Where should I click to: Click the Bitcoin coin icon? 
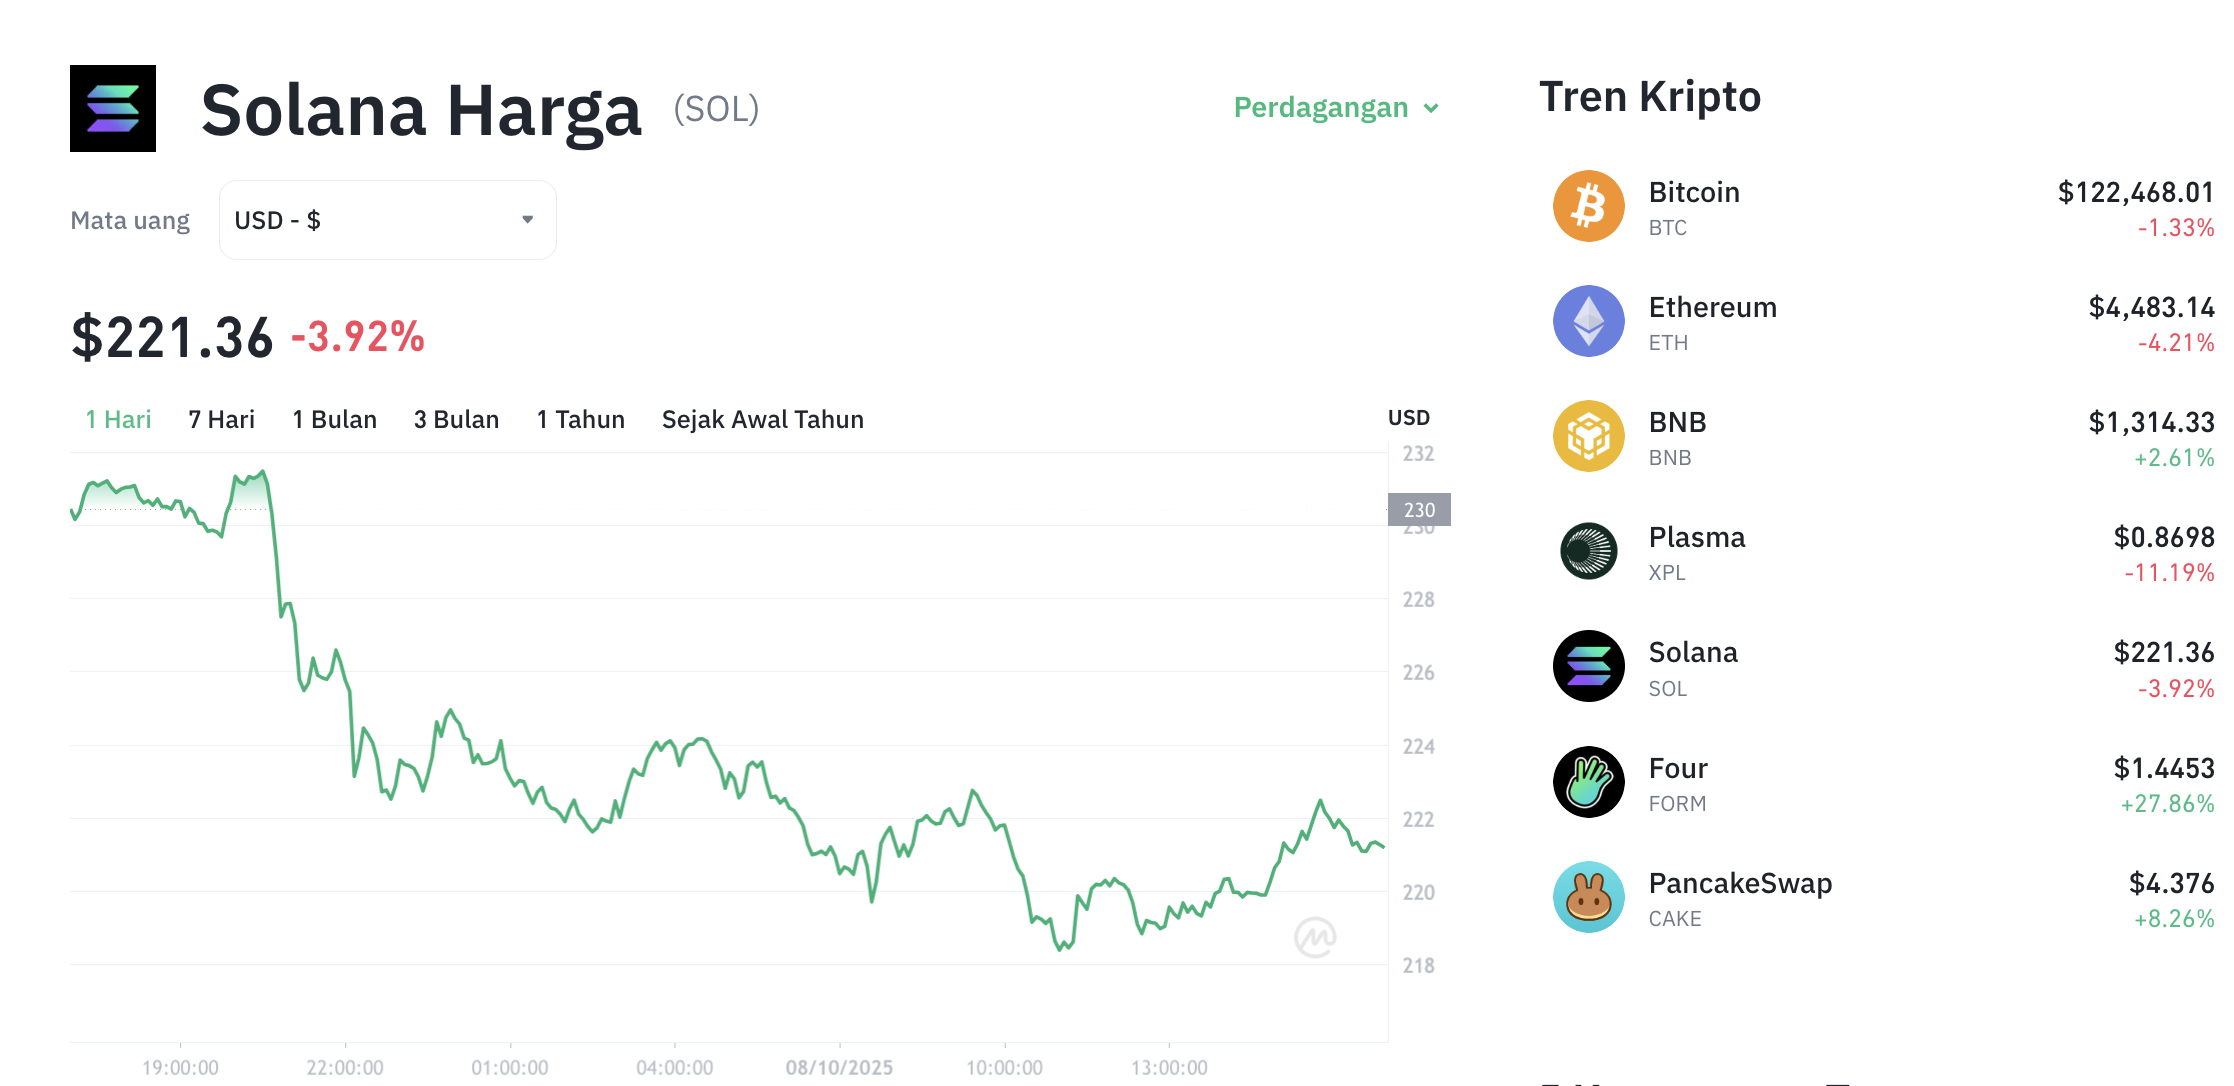click(1588, 206)
